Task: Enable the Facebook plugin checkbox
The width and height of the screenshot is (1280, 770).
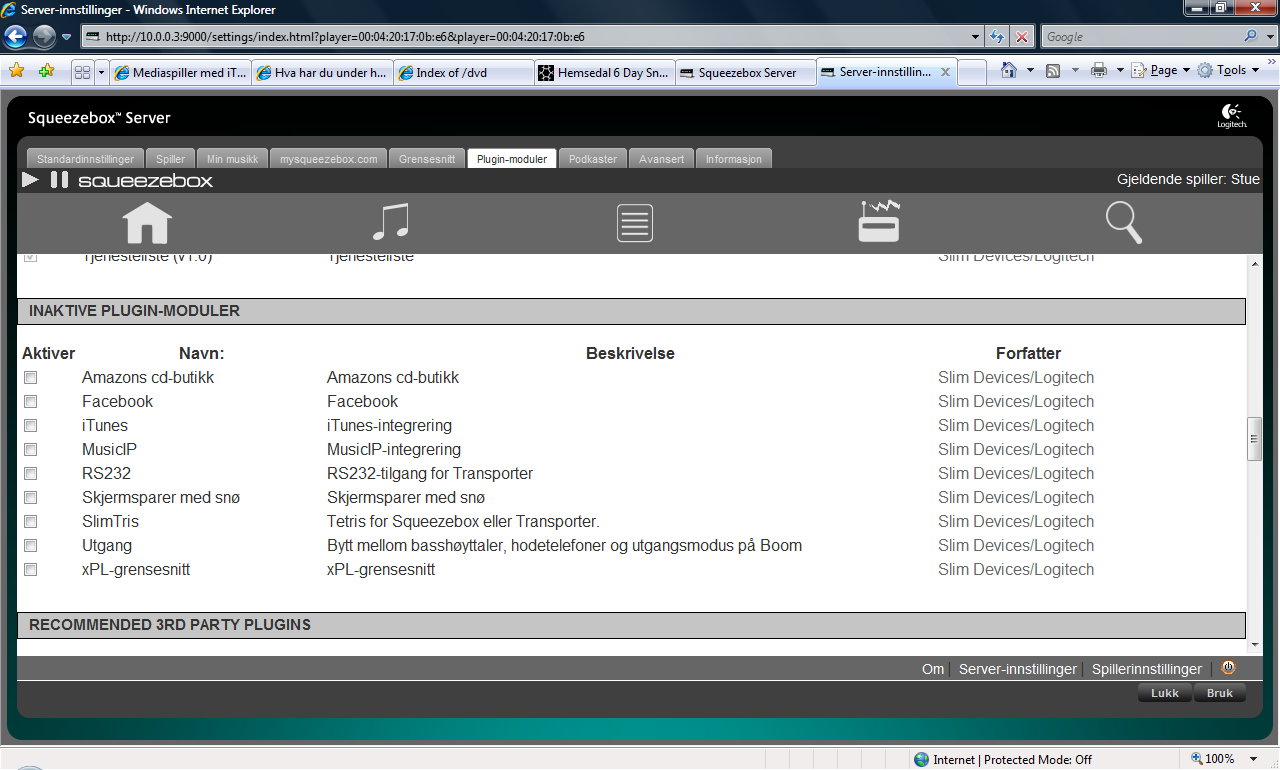Action: click(31, 402)
